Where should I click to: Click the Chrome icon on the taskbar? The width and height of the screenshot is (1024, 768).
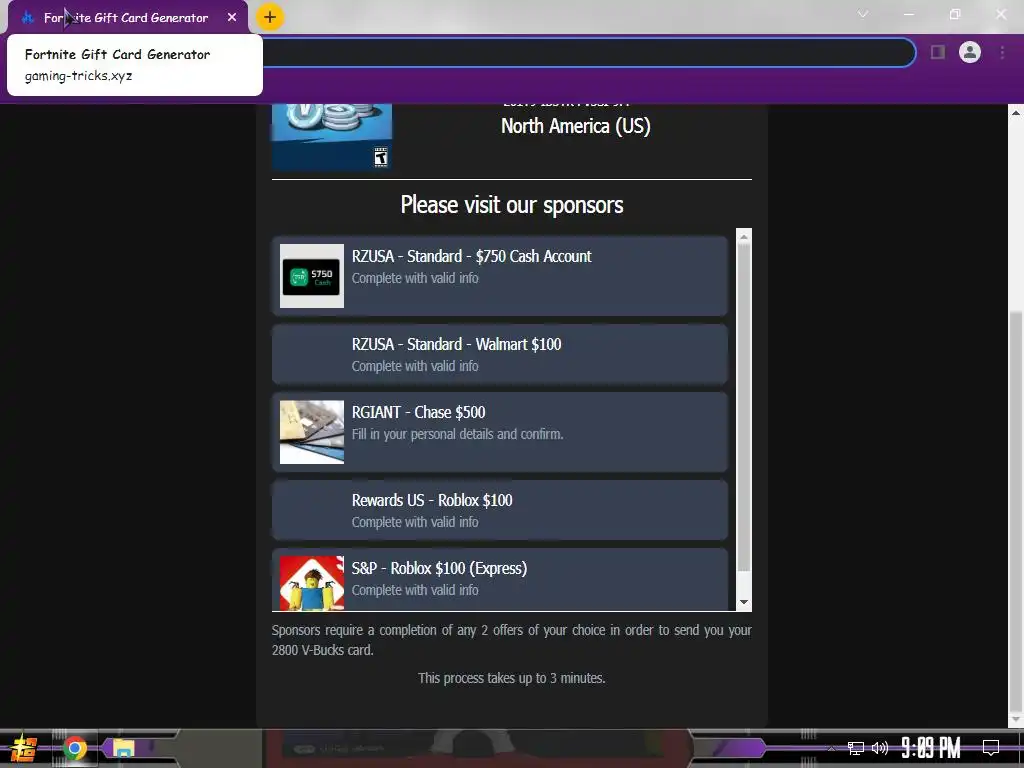(74, 748)
